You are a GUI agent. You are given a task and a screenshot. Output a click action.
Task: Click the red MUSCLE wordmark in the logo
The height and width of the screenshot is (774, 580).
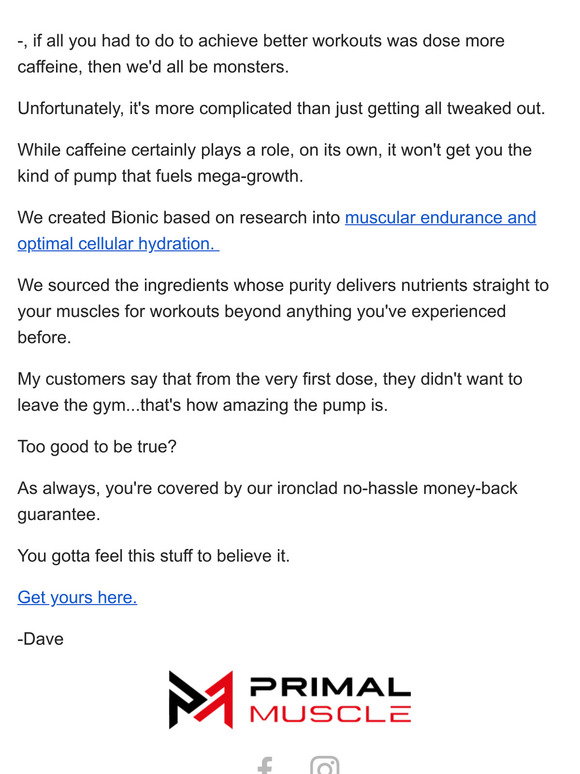point(330,714)
